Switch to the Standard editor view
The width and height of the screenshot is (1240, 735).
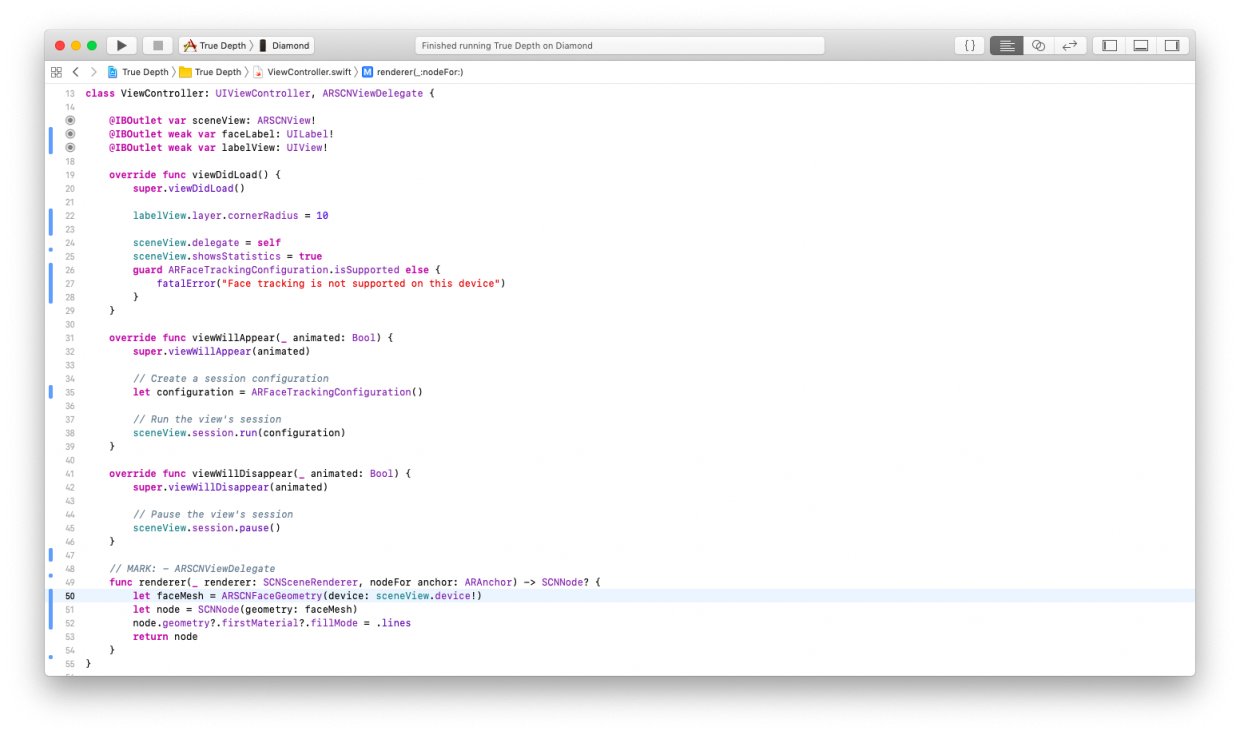[x=1006, y=46]
